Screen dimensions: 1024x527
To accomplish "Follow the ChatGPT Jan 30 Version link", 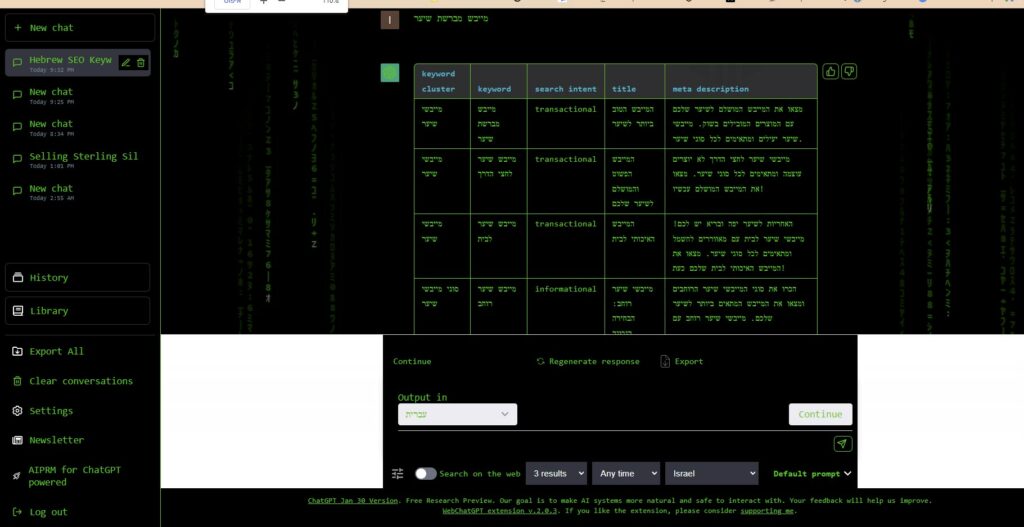I will 353,500.
